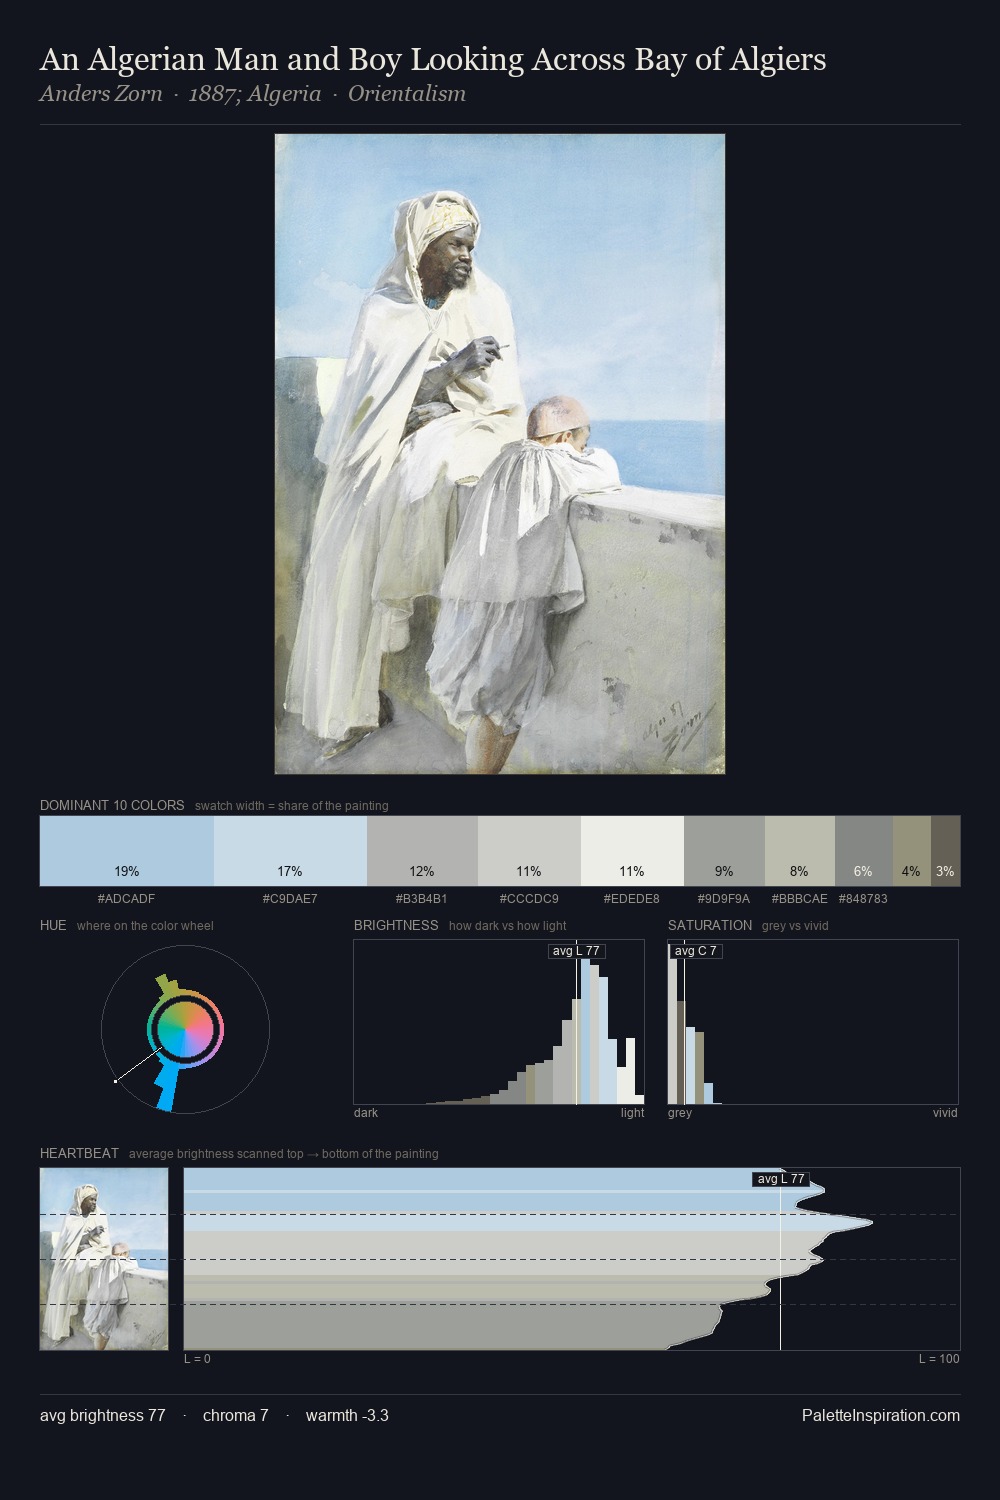Click the 'vivid' axis label
This screenshot has width=1000, height=1500.
pyautogui.click(x=945, y=1113)
